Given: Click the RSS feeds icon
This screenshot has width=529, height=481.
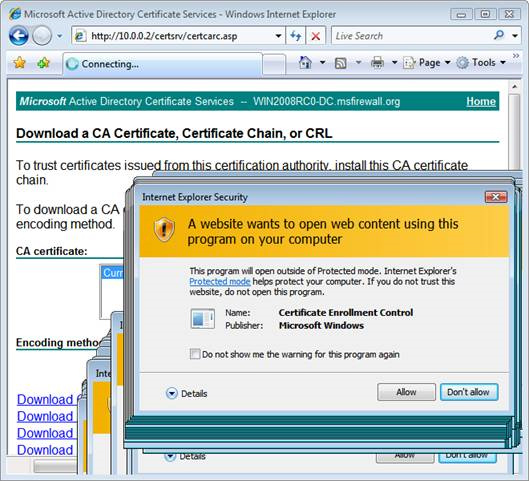Looking at the screenshot, I should pyautogui.click(x=340, y=63).
